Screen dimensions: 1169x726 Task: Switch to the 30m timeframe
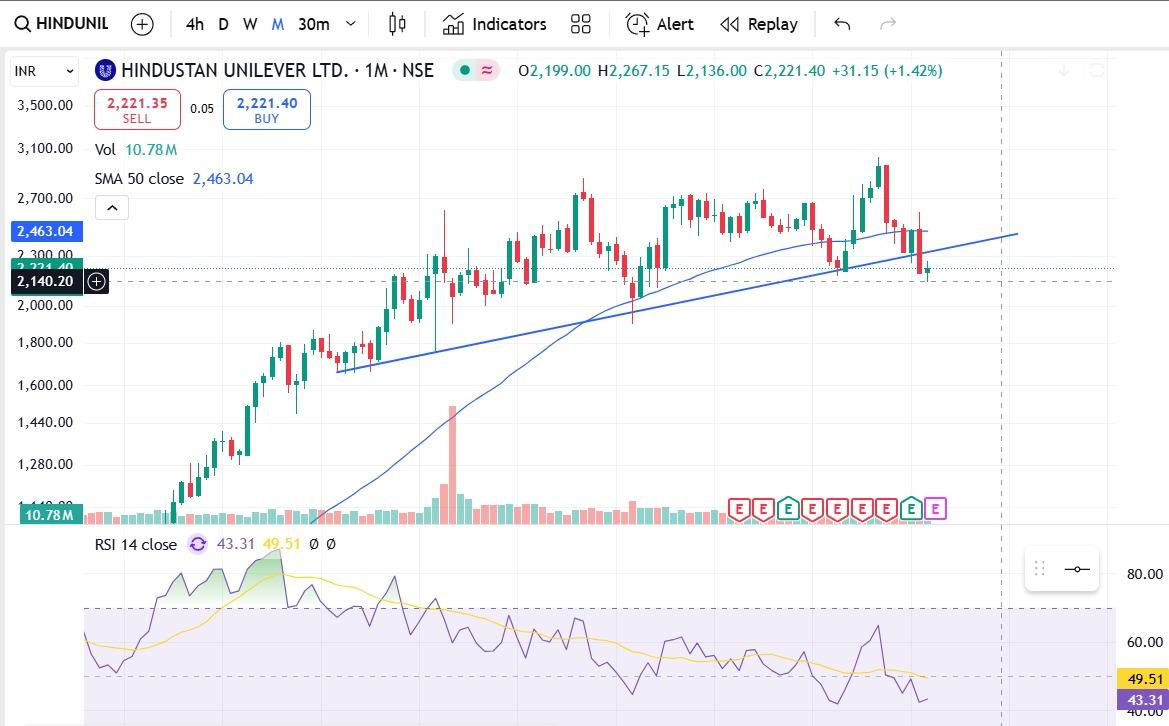pos(314,24)
